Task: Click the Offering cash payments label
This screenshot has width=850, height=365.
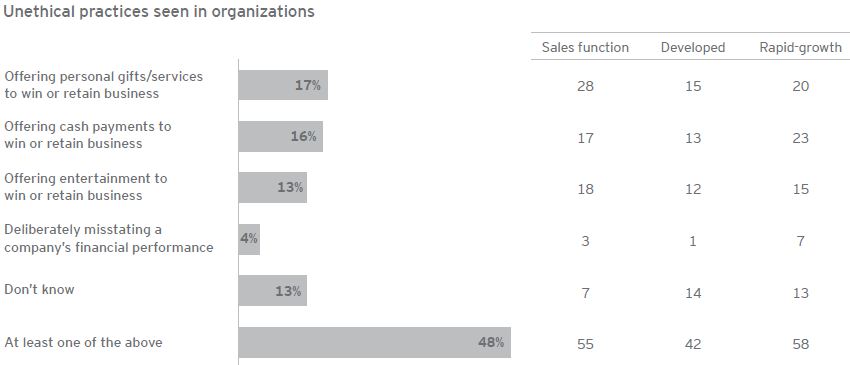Action: point(88,135)
